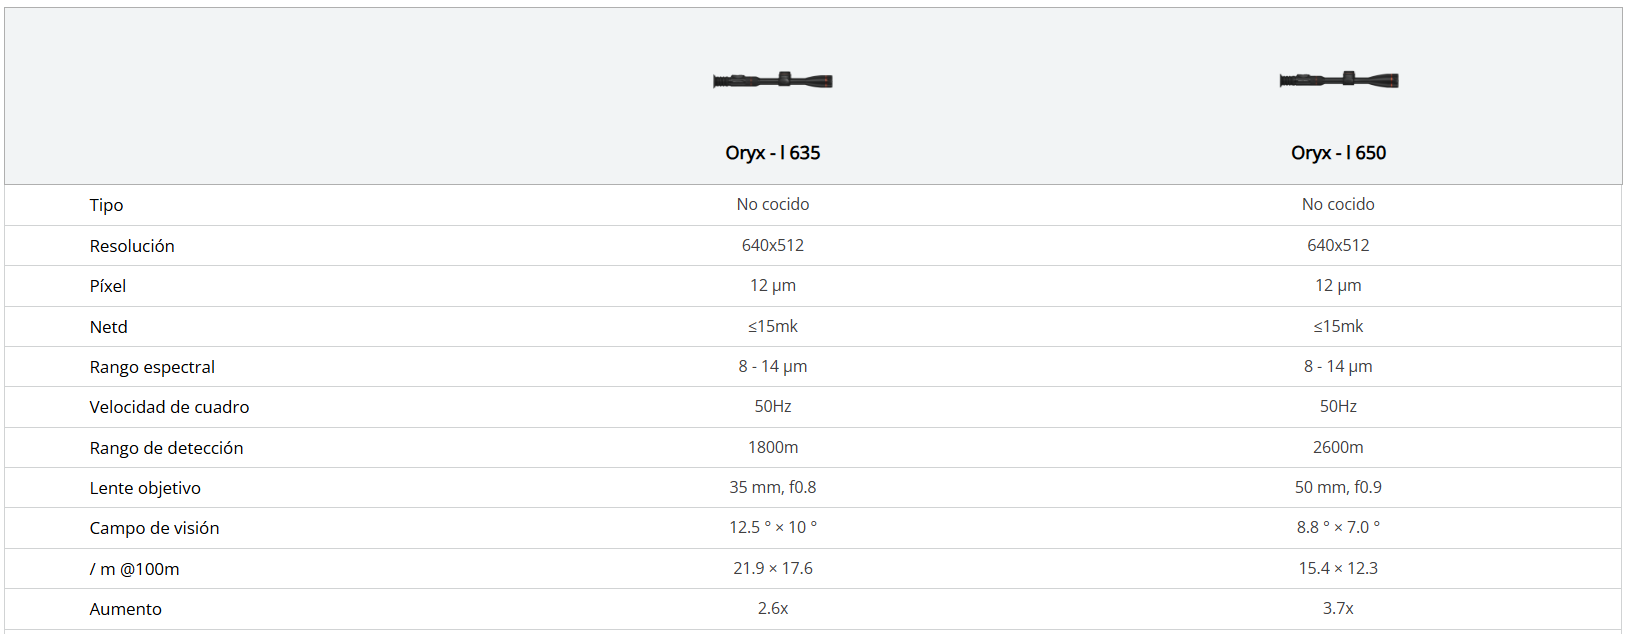Image resolution: width=1626 pixels, height=634 pixels.
Task: Click the Oryx - I 650 scope image
Action: pos(1338,80)
